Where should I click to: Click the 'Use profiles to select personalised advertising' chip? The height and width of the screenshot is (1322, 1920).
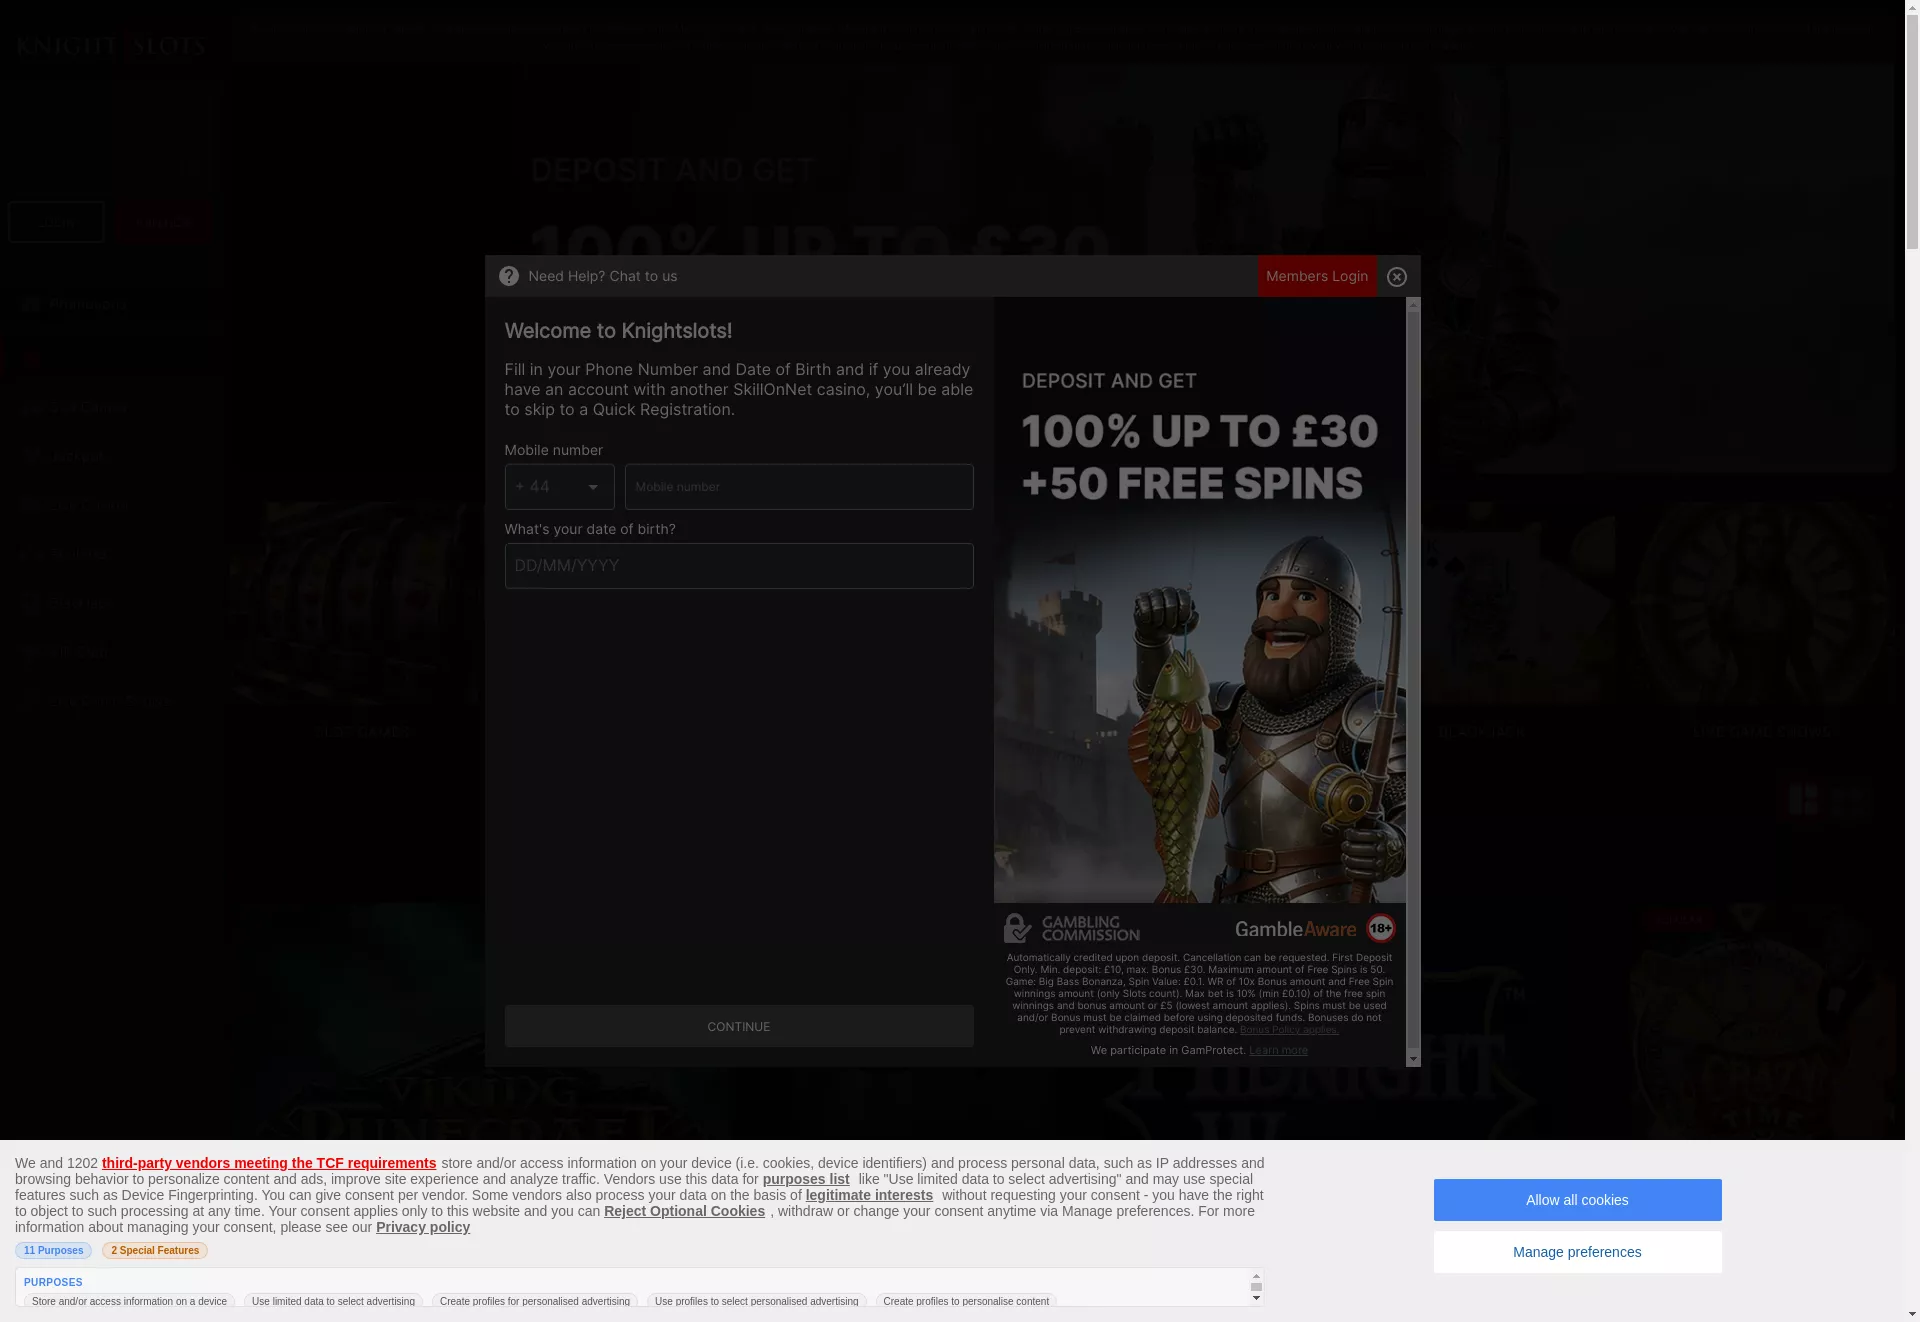coord(756,1301)
